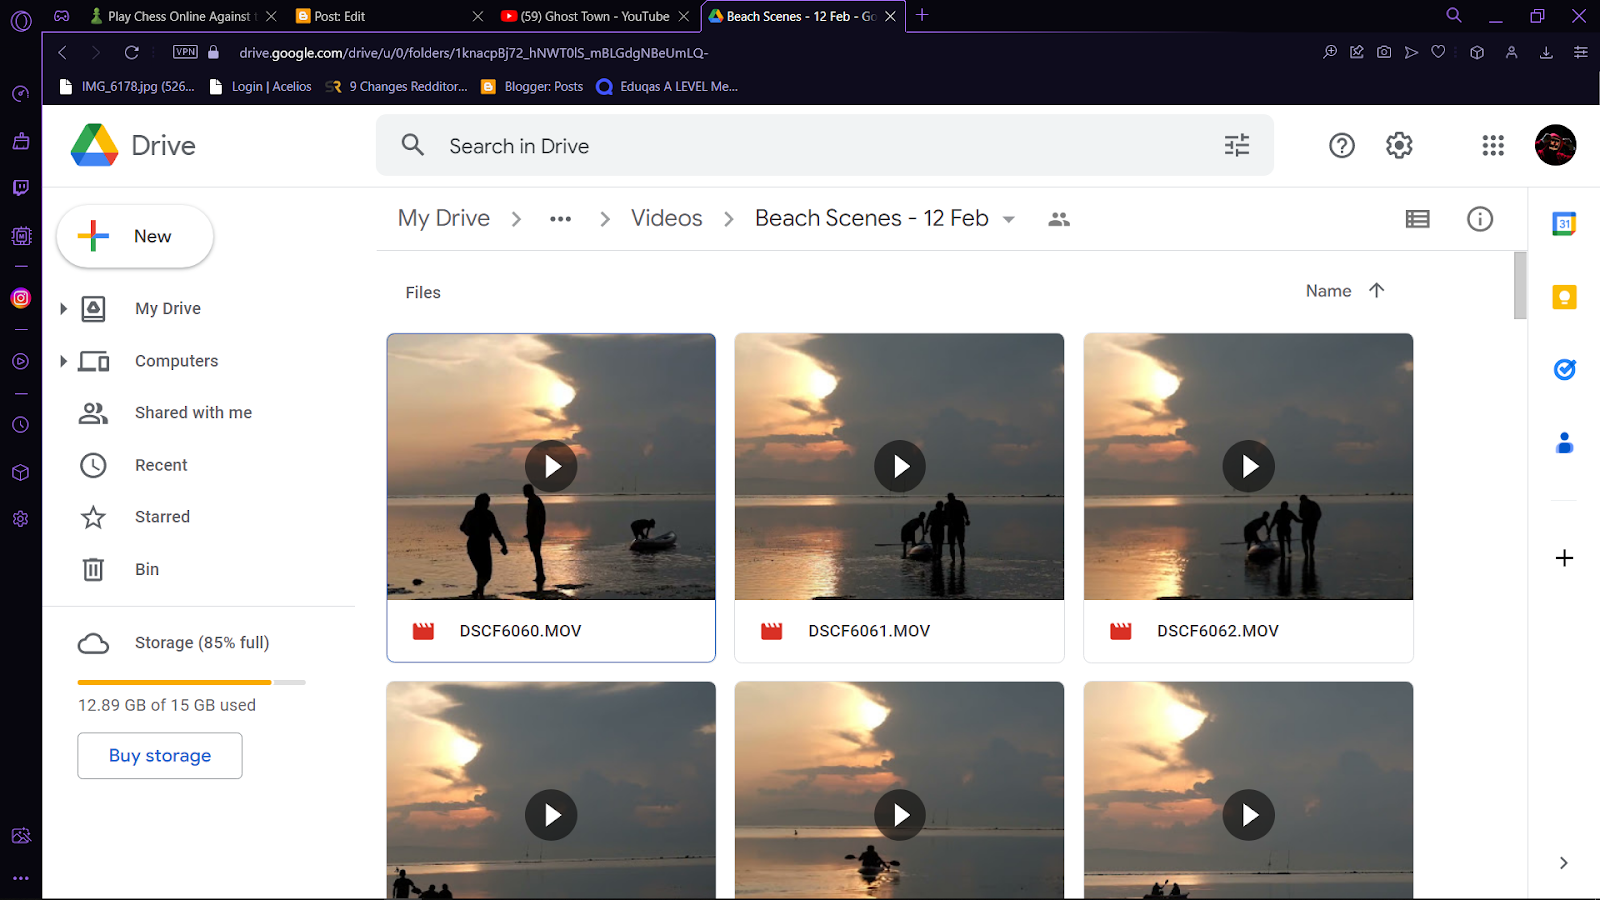
Task: Click Buy storage
Action: tap(160, 756)
